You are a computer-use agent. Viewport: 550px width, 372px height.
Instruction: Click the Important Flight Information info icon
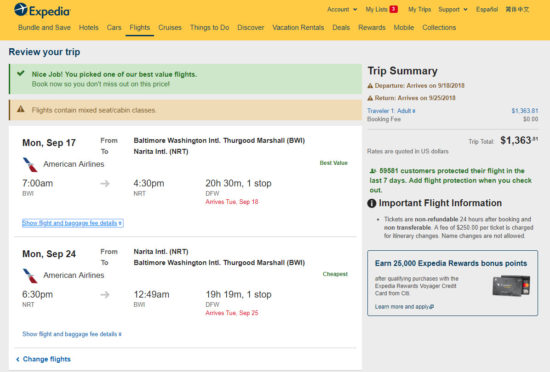coord(371,203)
